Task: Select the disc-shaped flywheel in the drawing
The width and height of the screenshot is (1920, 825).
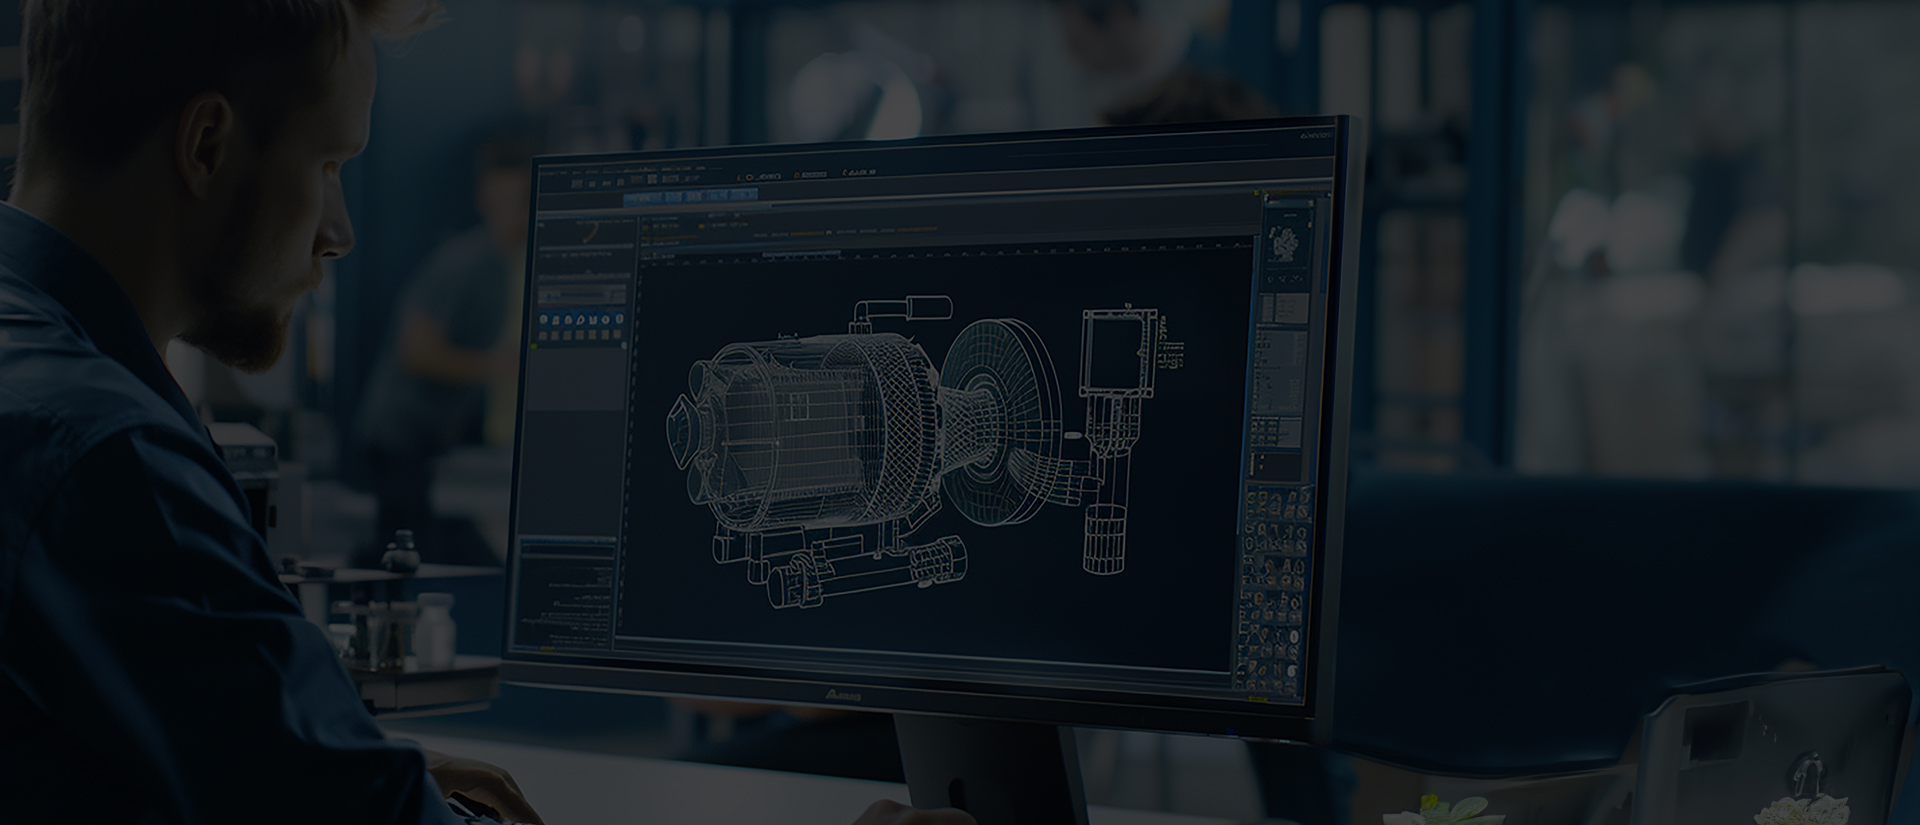Action: coord(1003,421)
